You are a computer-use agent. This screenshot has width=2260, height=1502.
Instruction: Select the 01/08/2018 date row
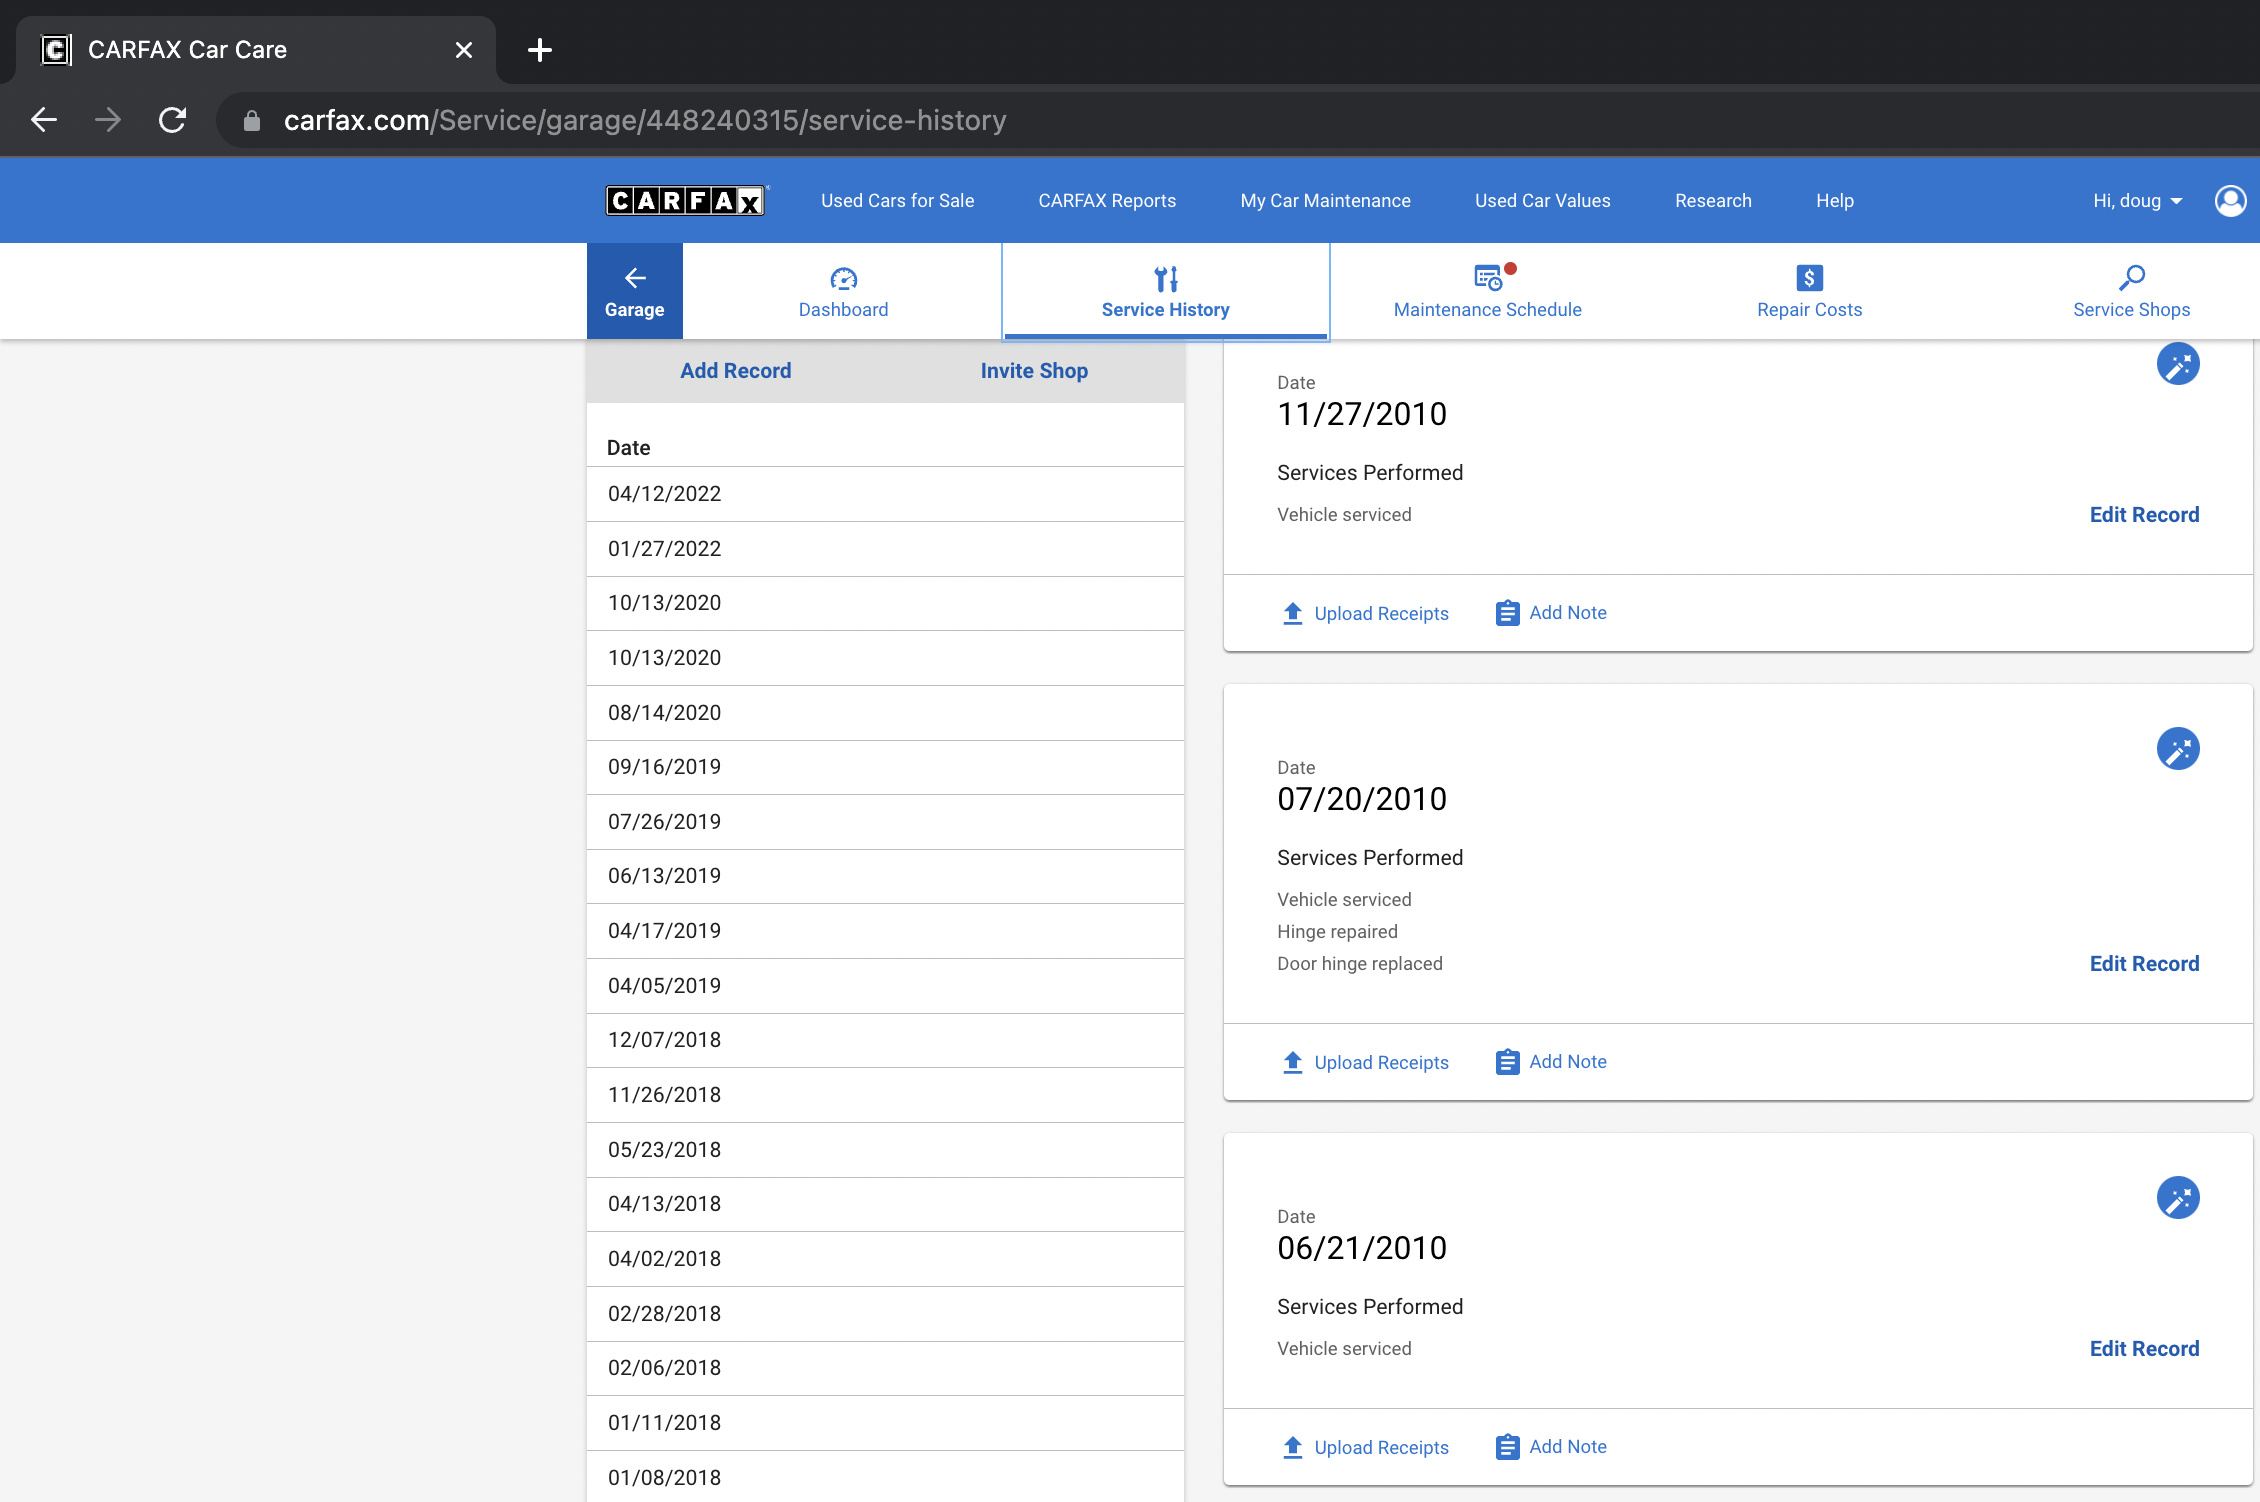coord(885,1477)
